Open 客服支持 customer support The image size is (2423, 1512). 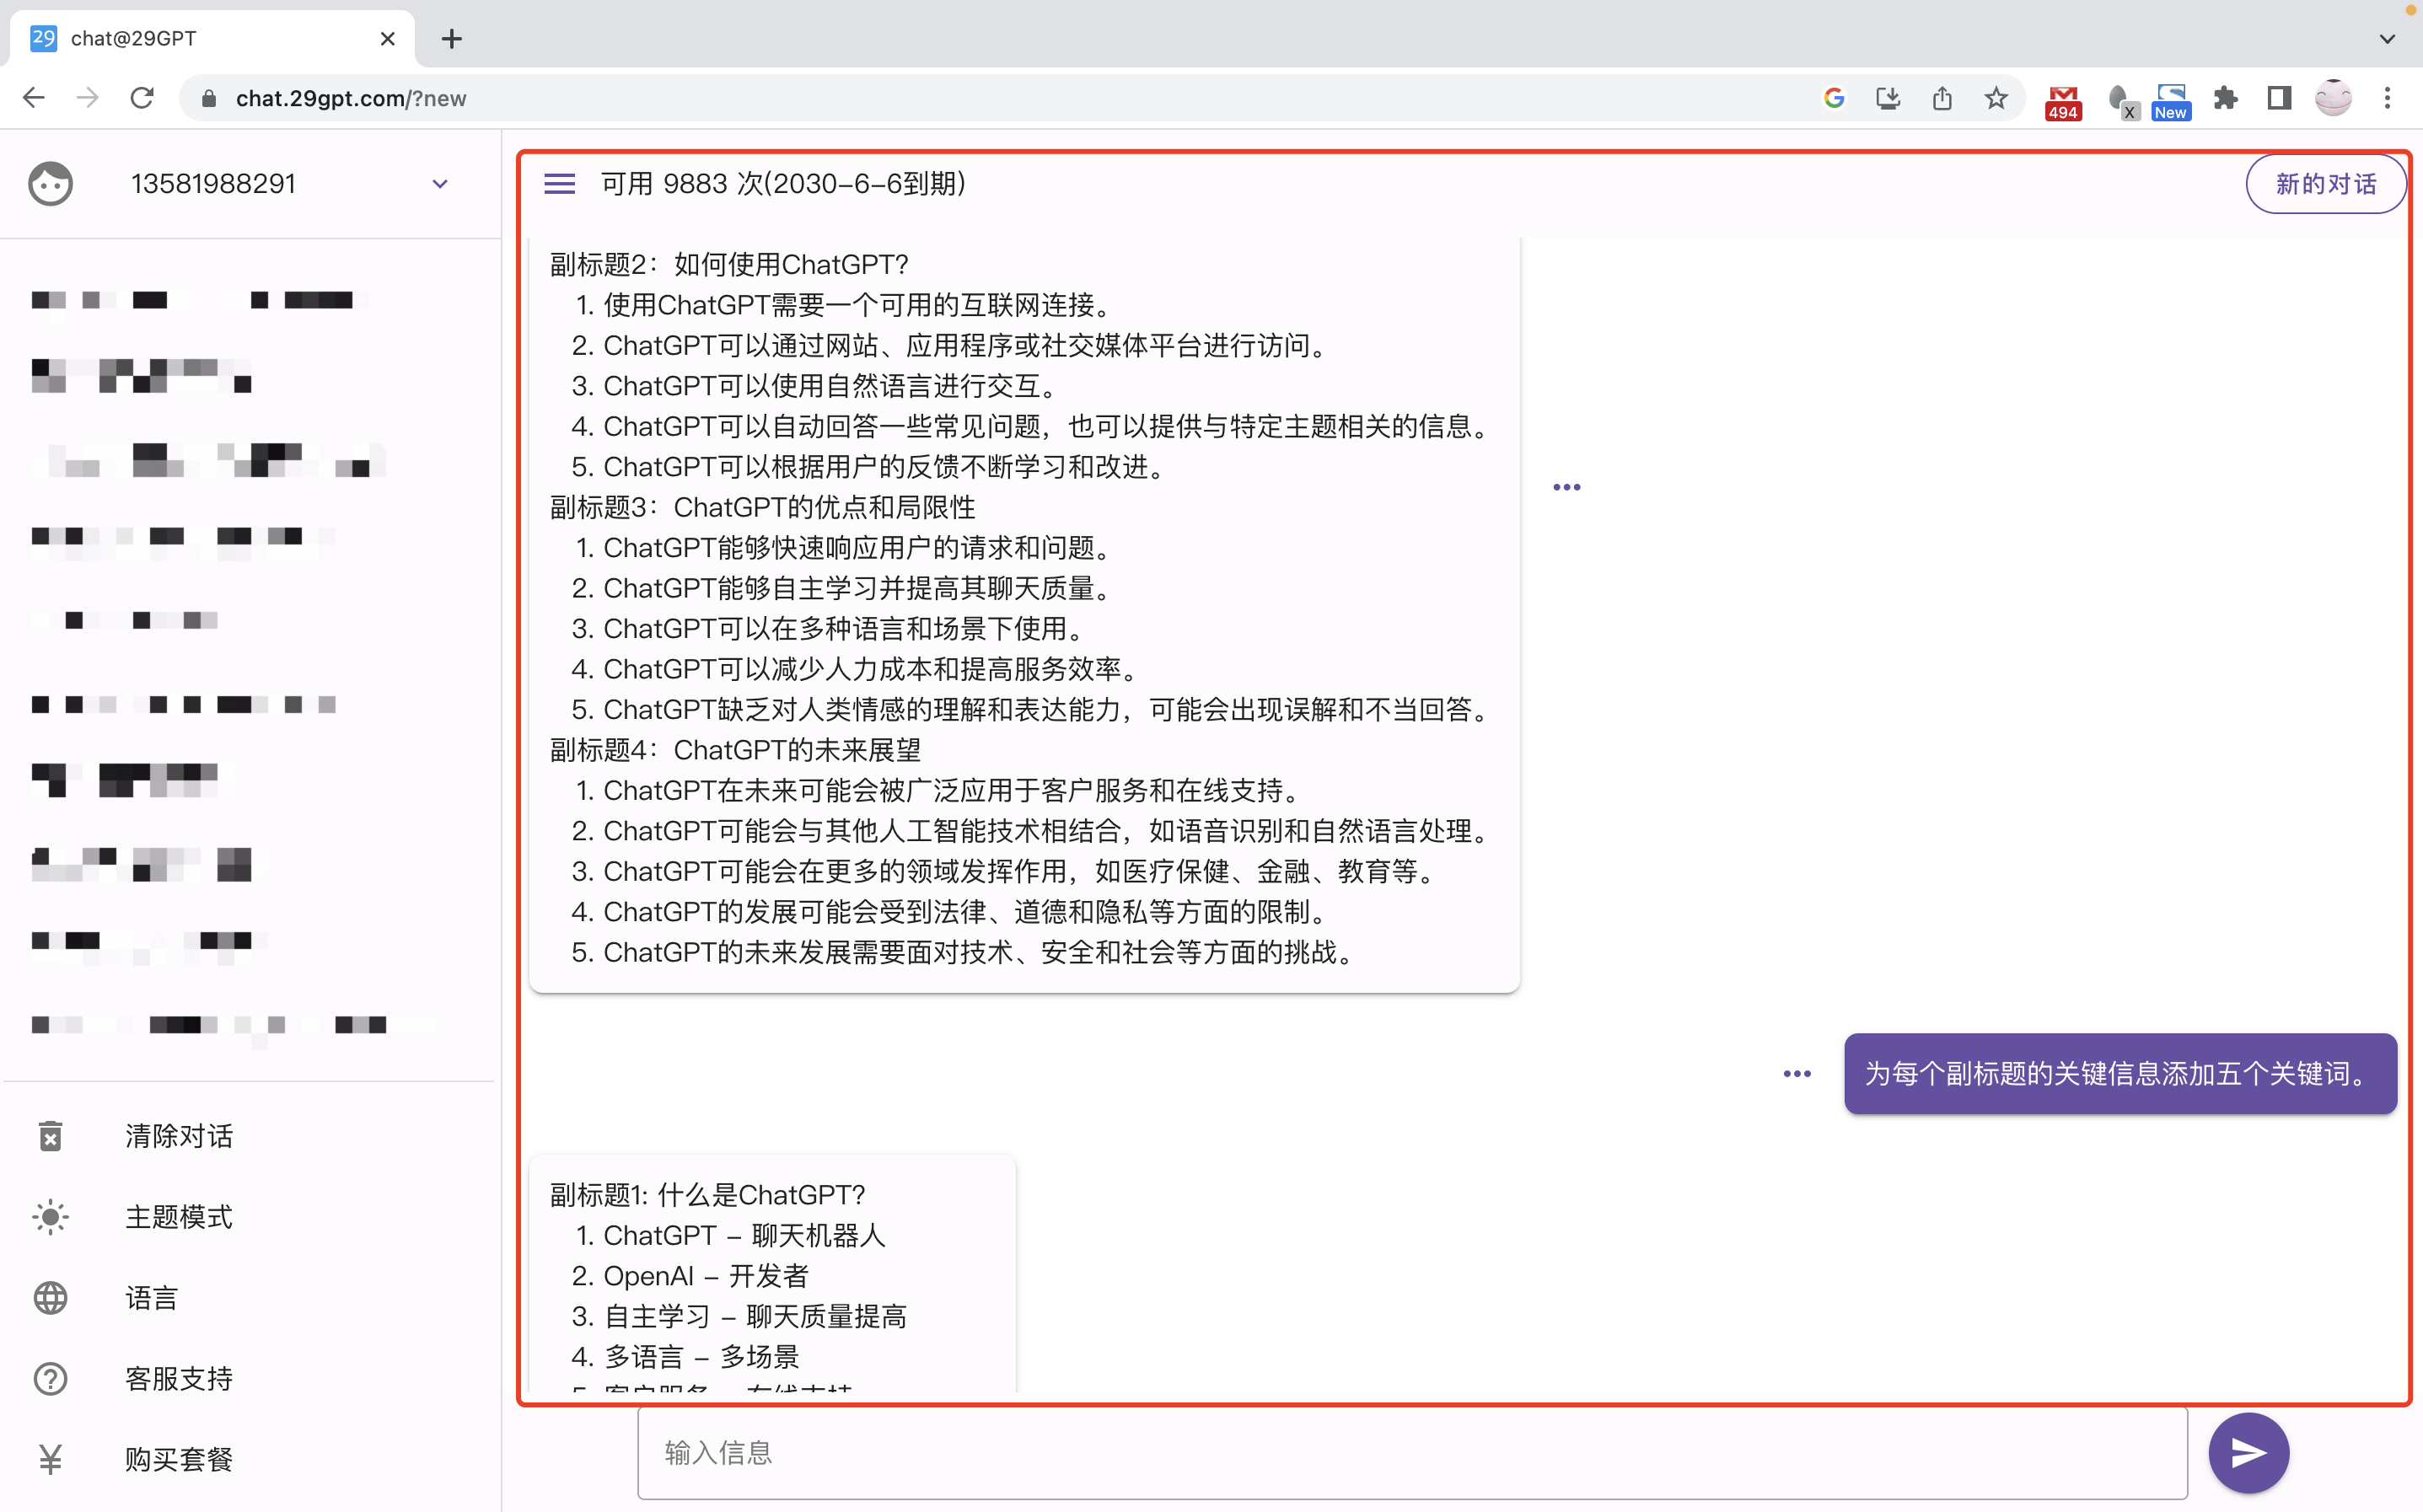pos(179,1379)
